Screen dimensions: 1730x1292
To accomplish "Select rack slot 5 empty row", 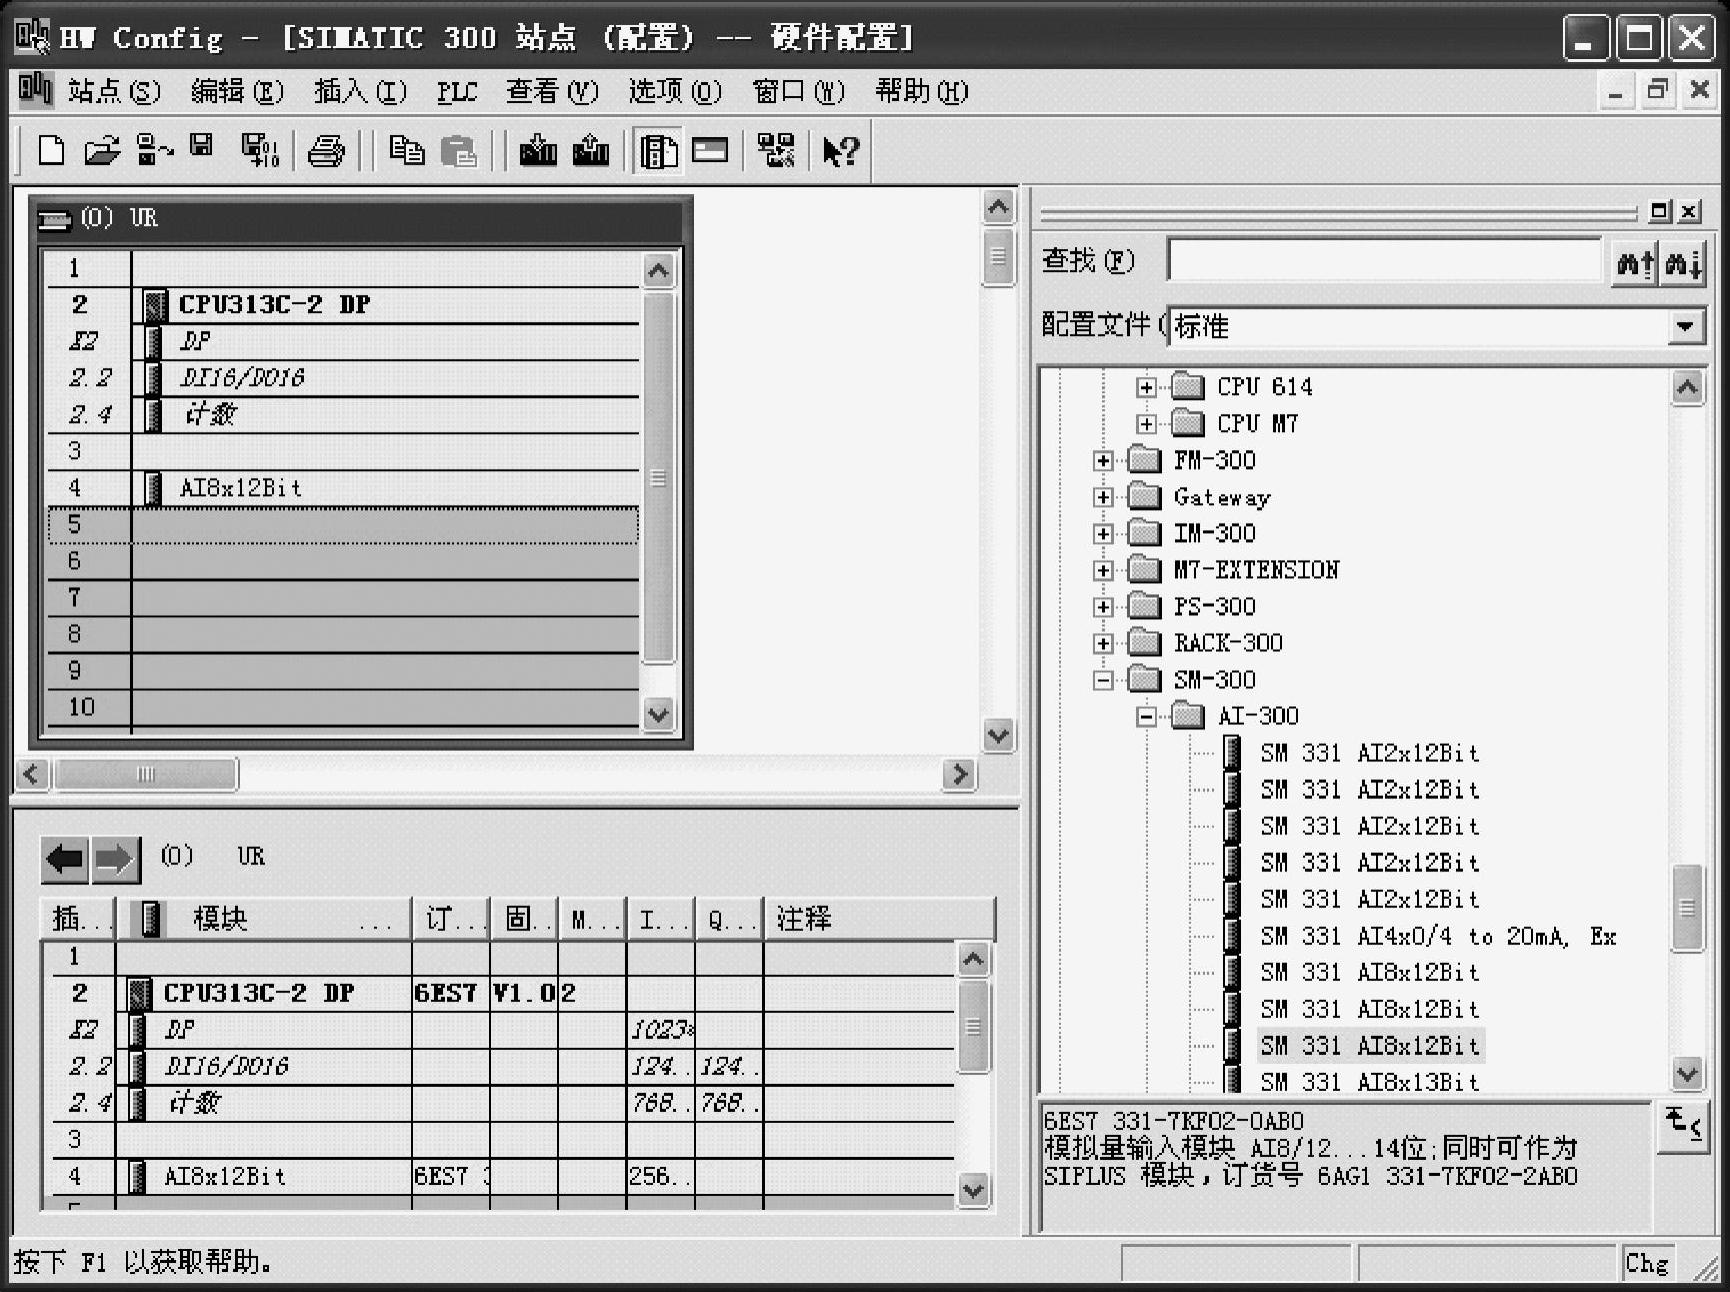I will click(x=343, y=525).
